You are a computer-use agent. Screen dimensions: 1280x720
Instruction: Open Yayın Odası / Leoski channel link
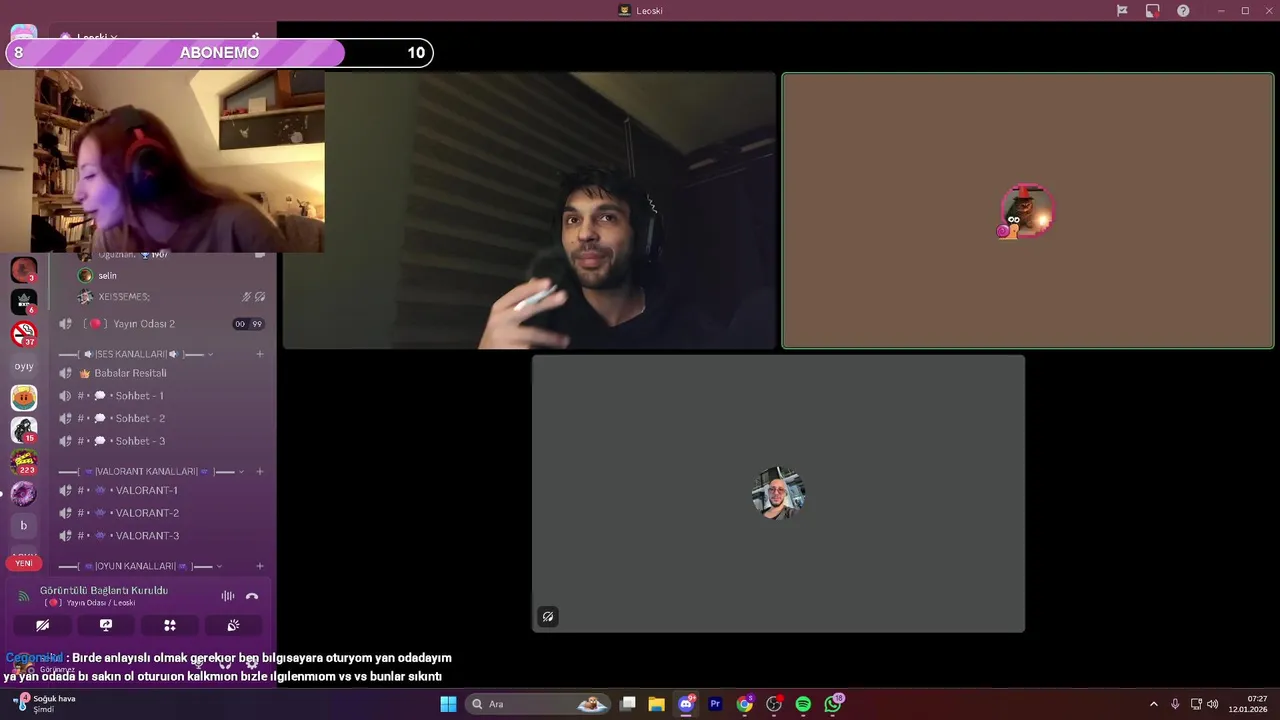[90, 603]
